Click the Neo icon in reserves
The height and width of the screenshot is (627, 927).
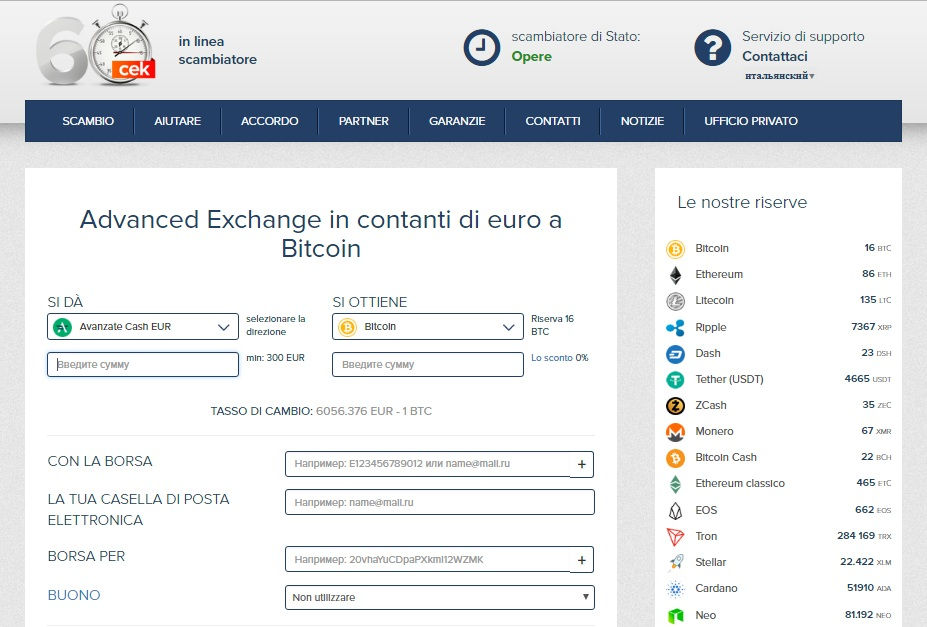[675, 616]
